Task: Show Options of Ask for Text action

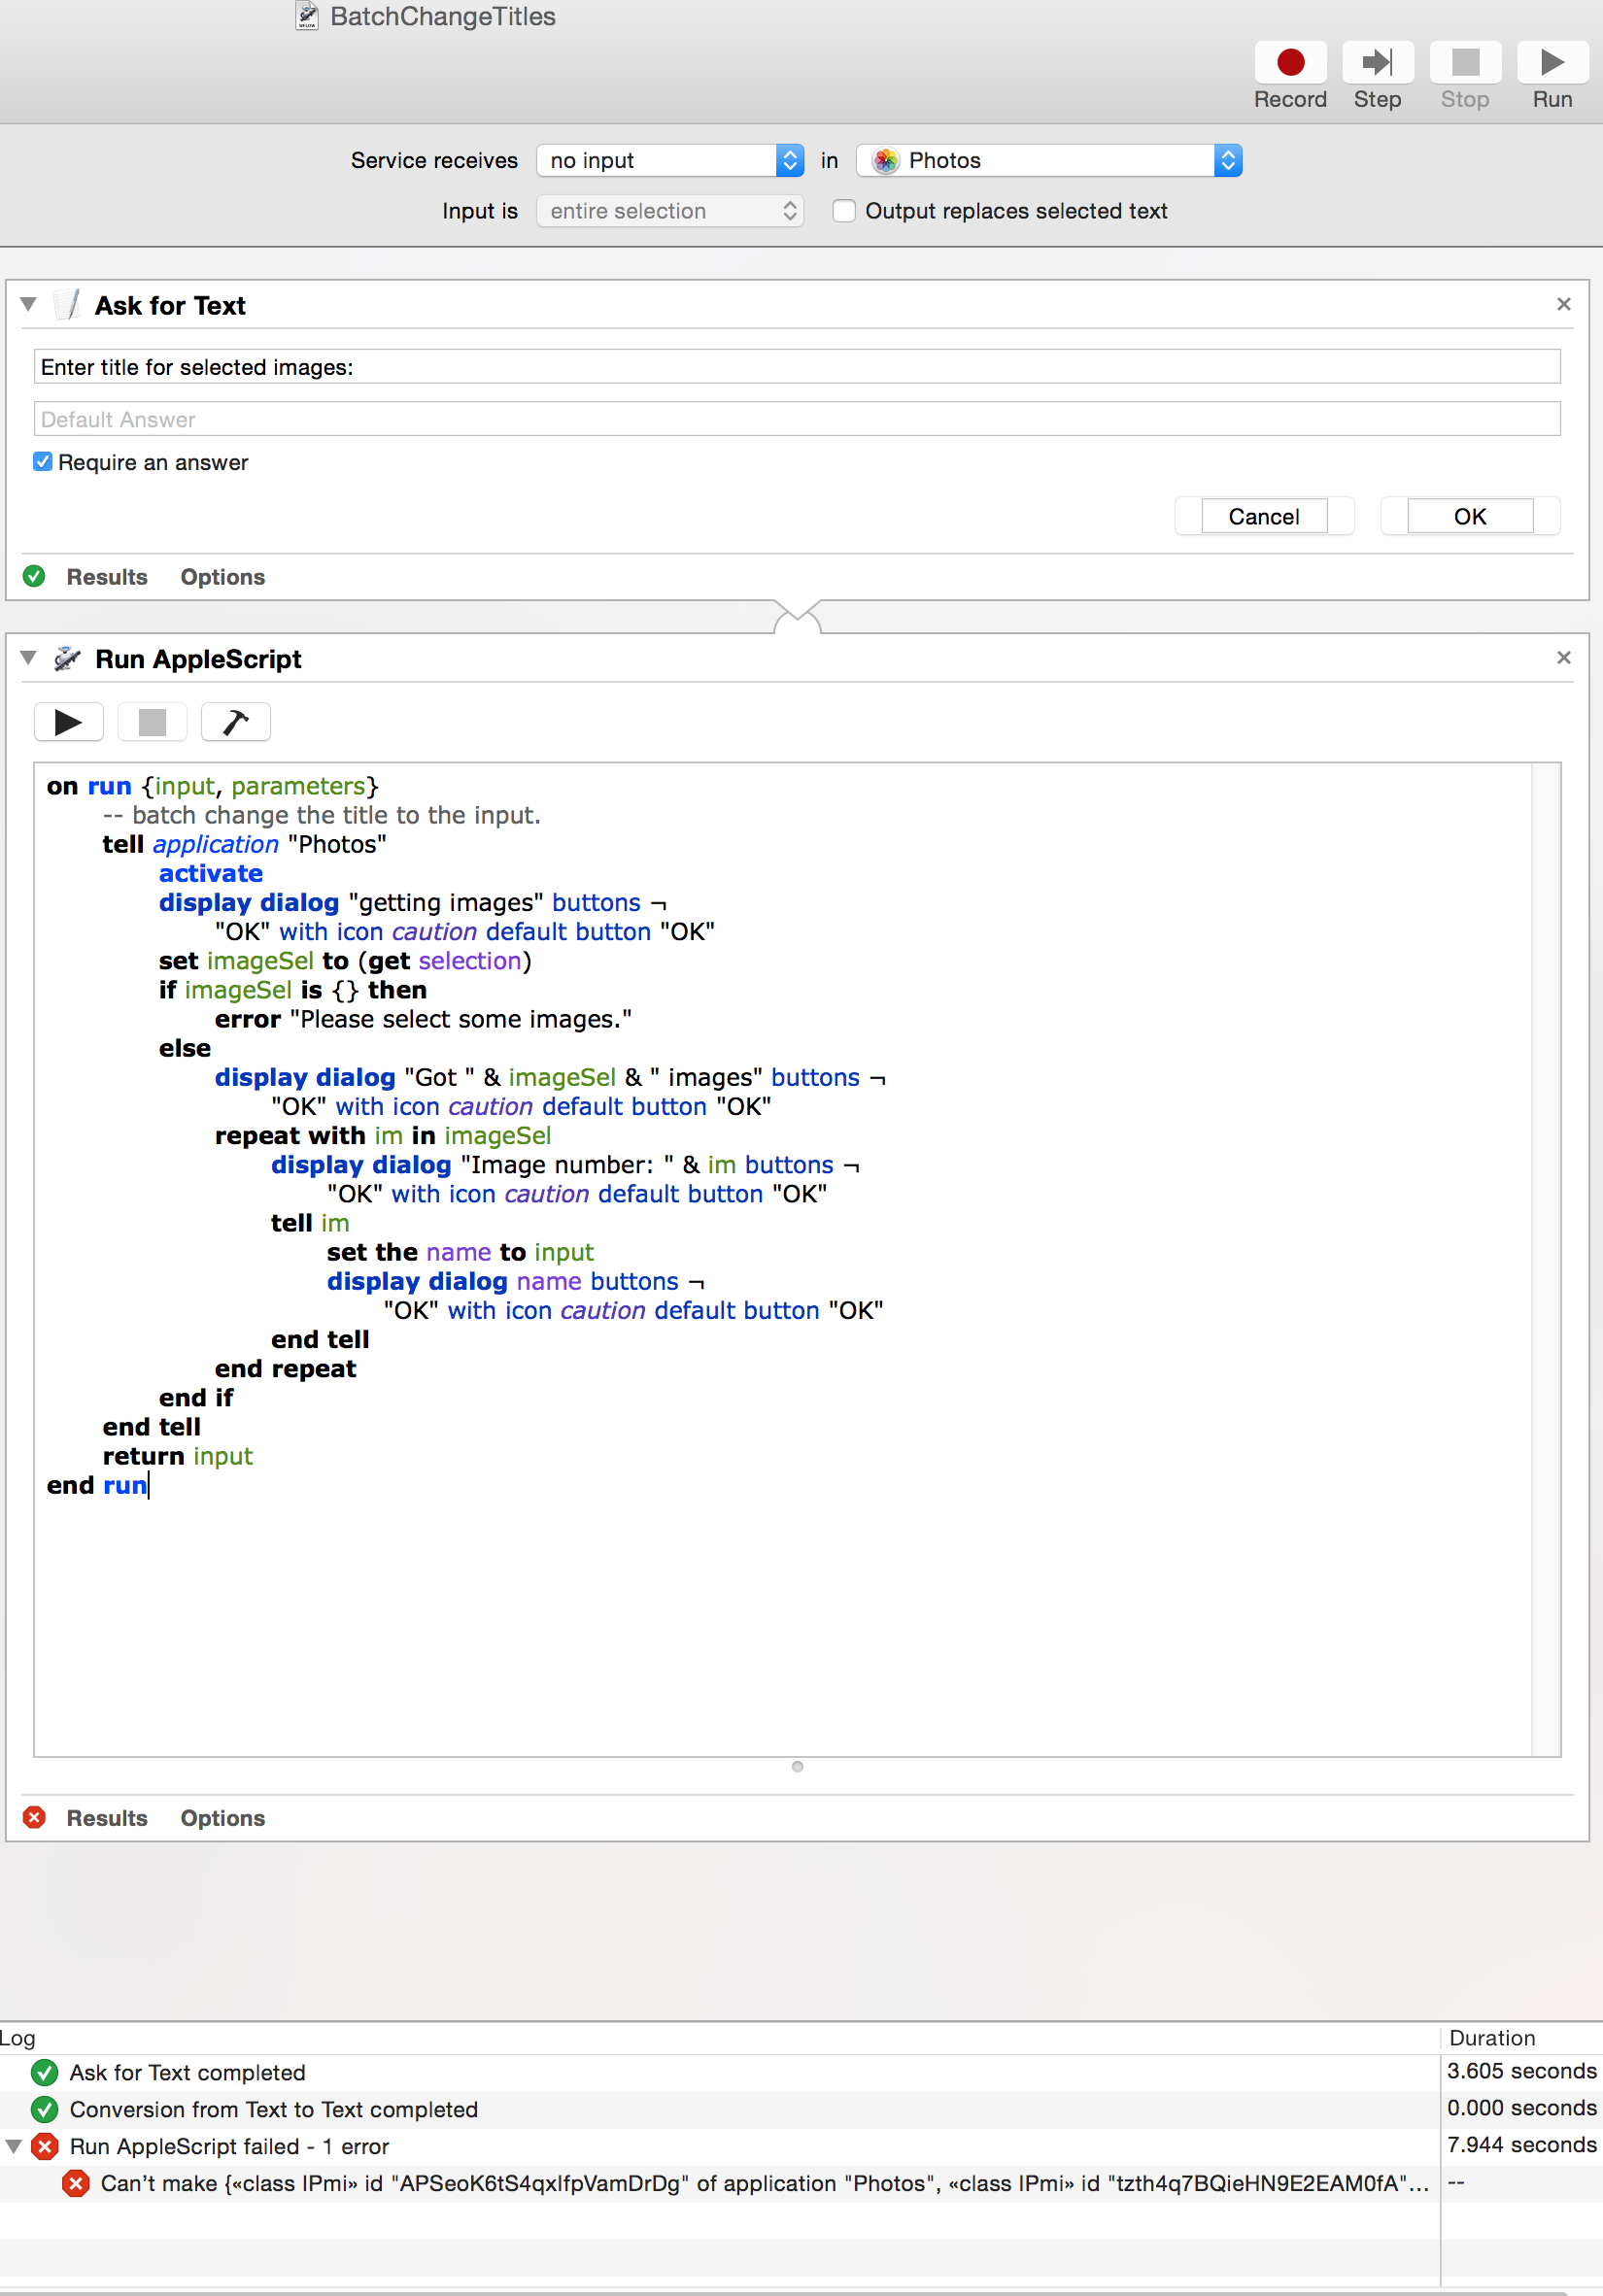Action: click(223, 577)
